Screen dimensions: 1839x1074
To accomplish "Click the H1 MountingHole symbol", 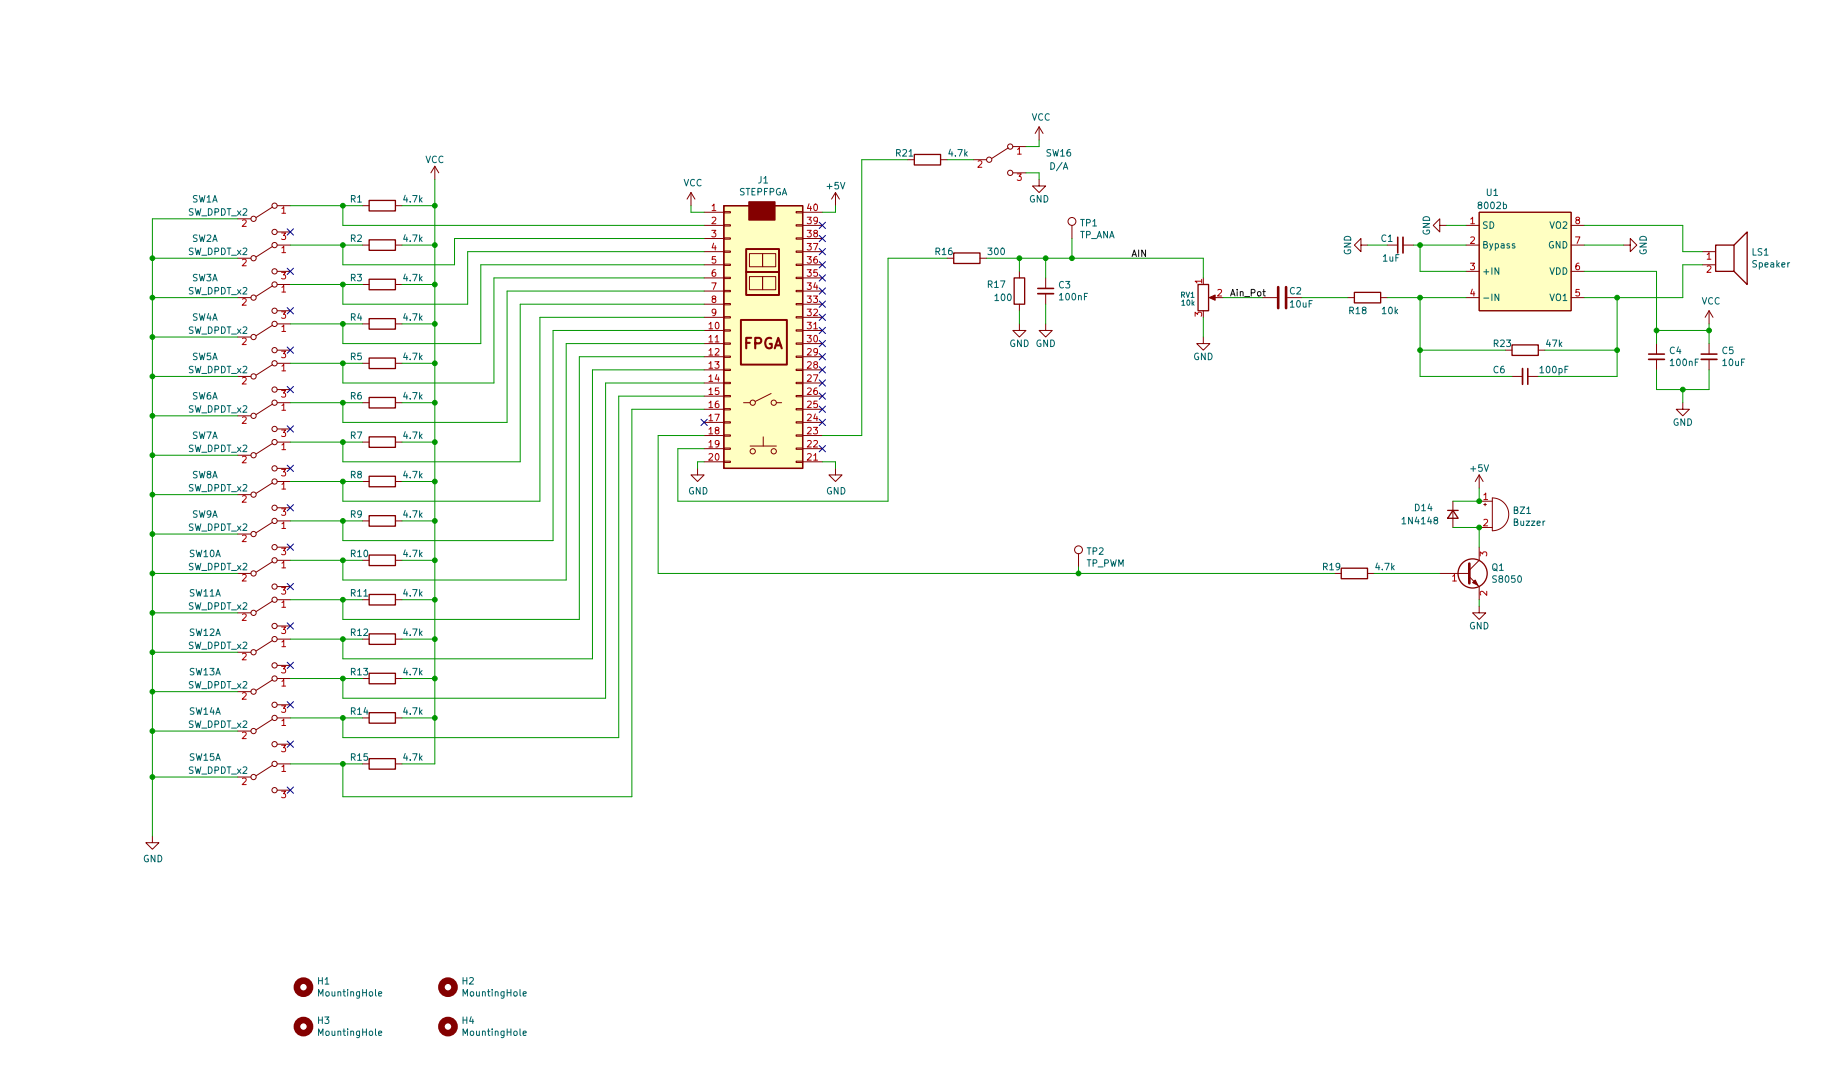I will (303, 987).
